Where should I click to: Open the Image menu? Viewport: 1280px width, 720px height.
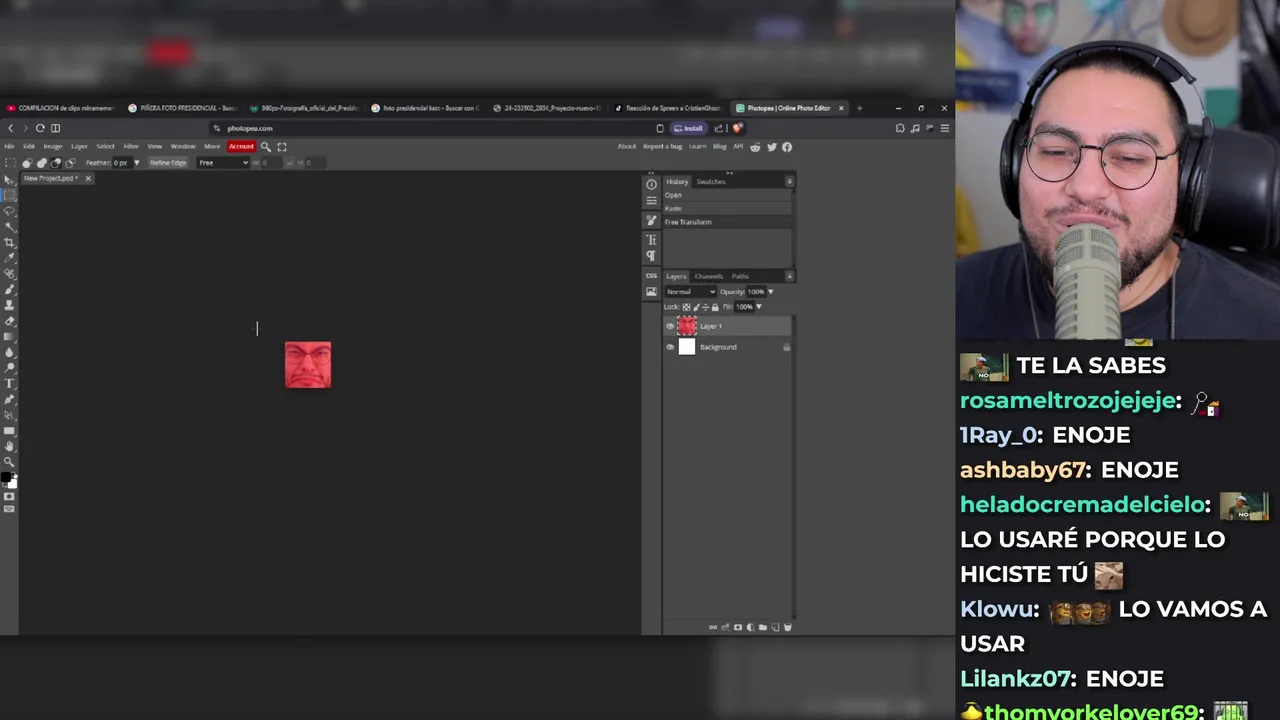pyautogui.click(x=52, y=146)
